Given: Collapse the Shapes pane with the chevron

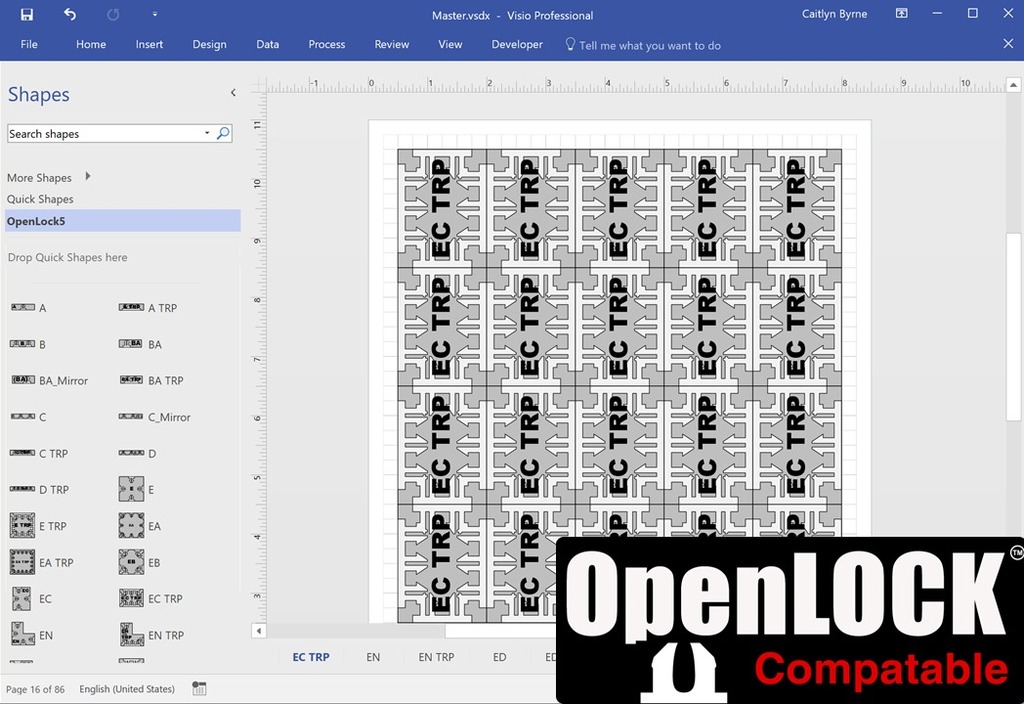Looking at the screenshot, I should point(233,93).
